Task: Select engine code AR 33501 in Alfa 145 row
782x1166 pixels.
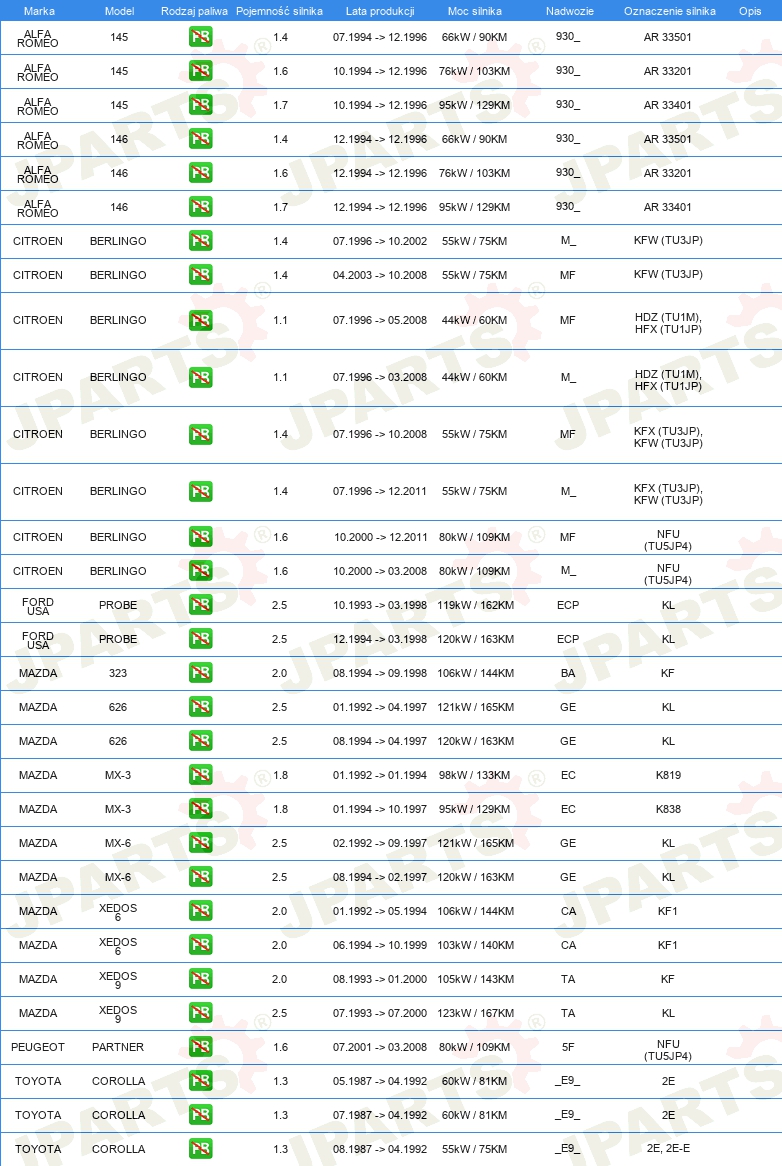Action: tap(668, 37)
